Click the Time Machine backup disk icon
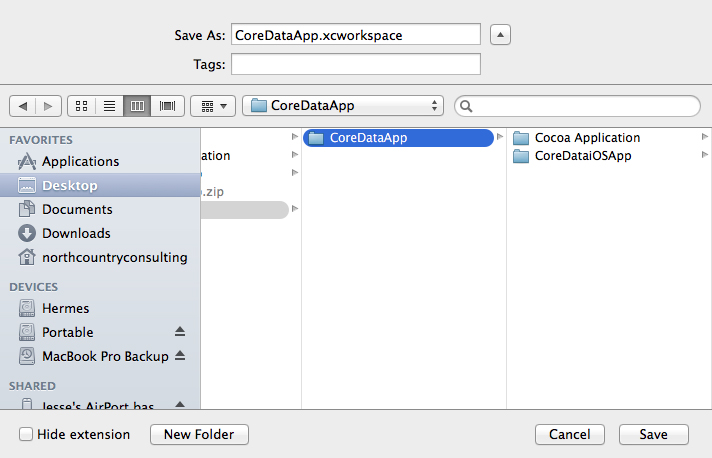Image resolution: width=712 pixels, height=458 pixels. pos(27,356)
